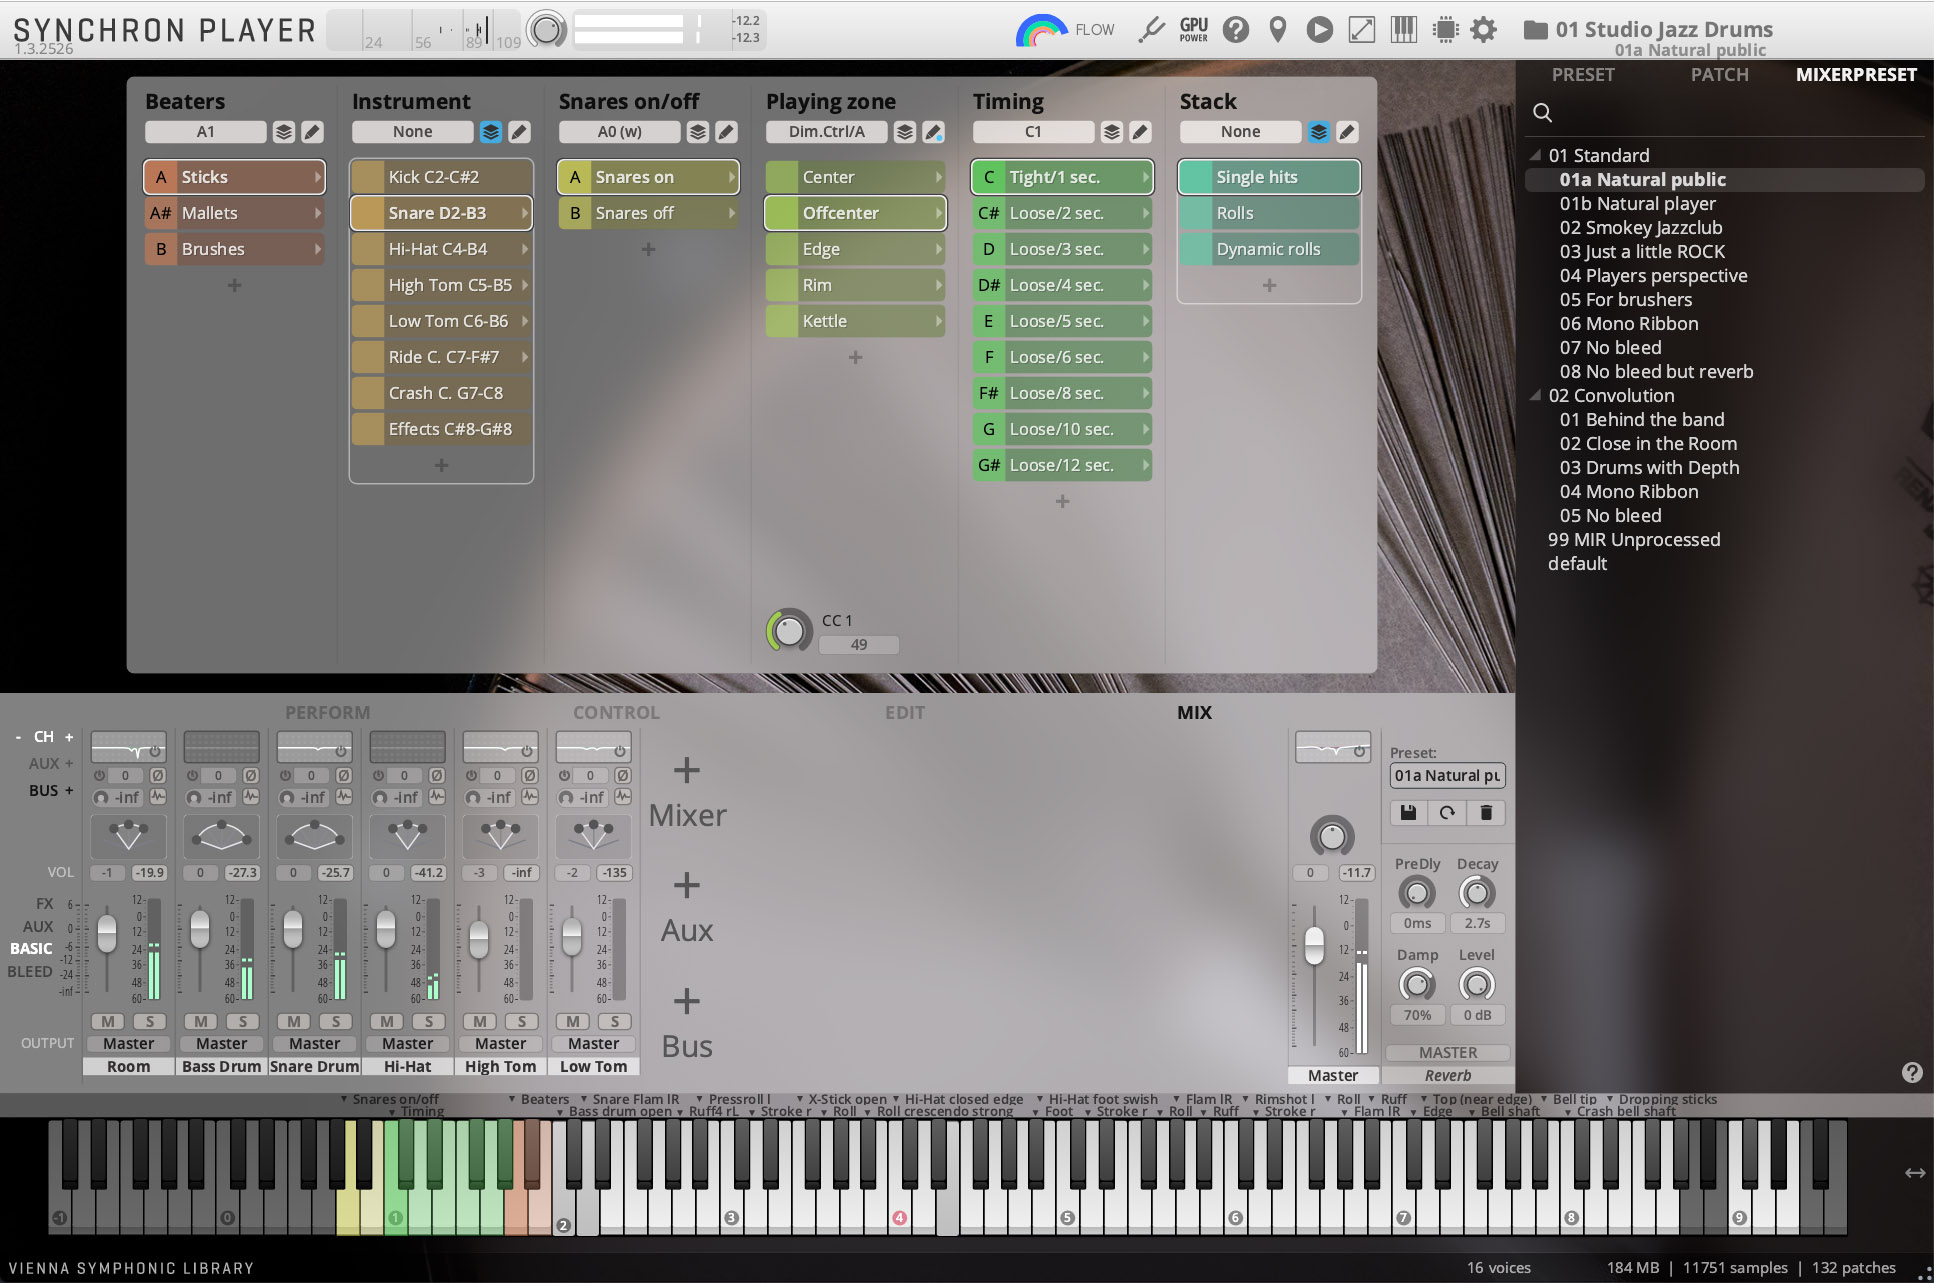
Task: Select 02 Smokey Jazzclub preset
Action: [x=1641, y=228]
